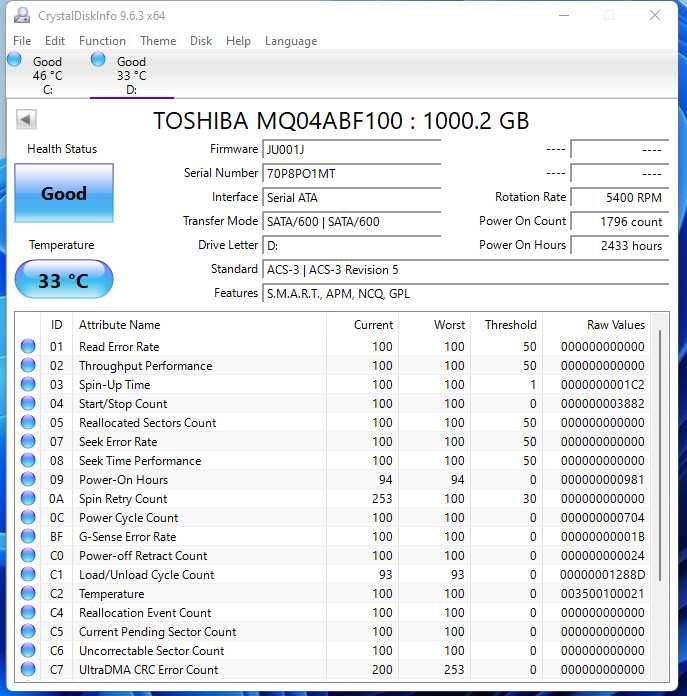The width and height of the screenshot is (687, 696).
Task: Click the Power On Hours value 2433 hours
Action: [620, 245]
